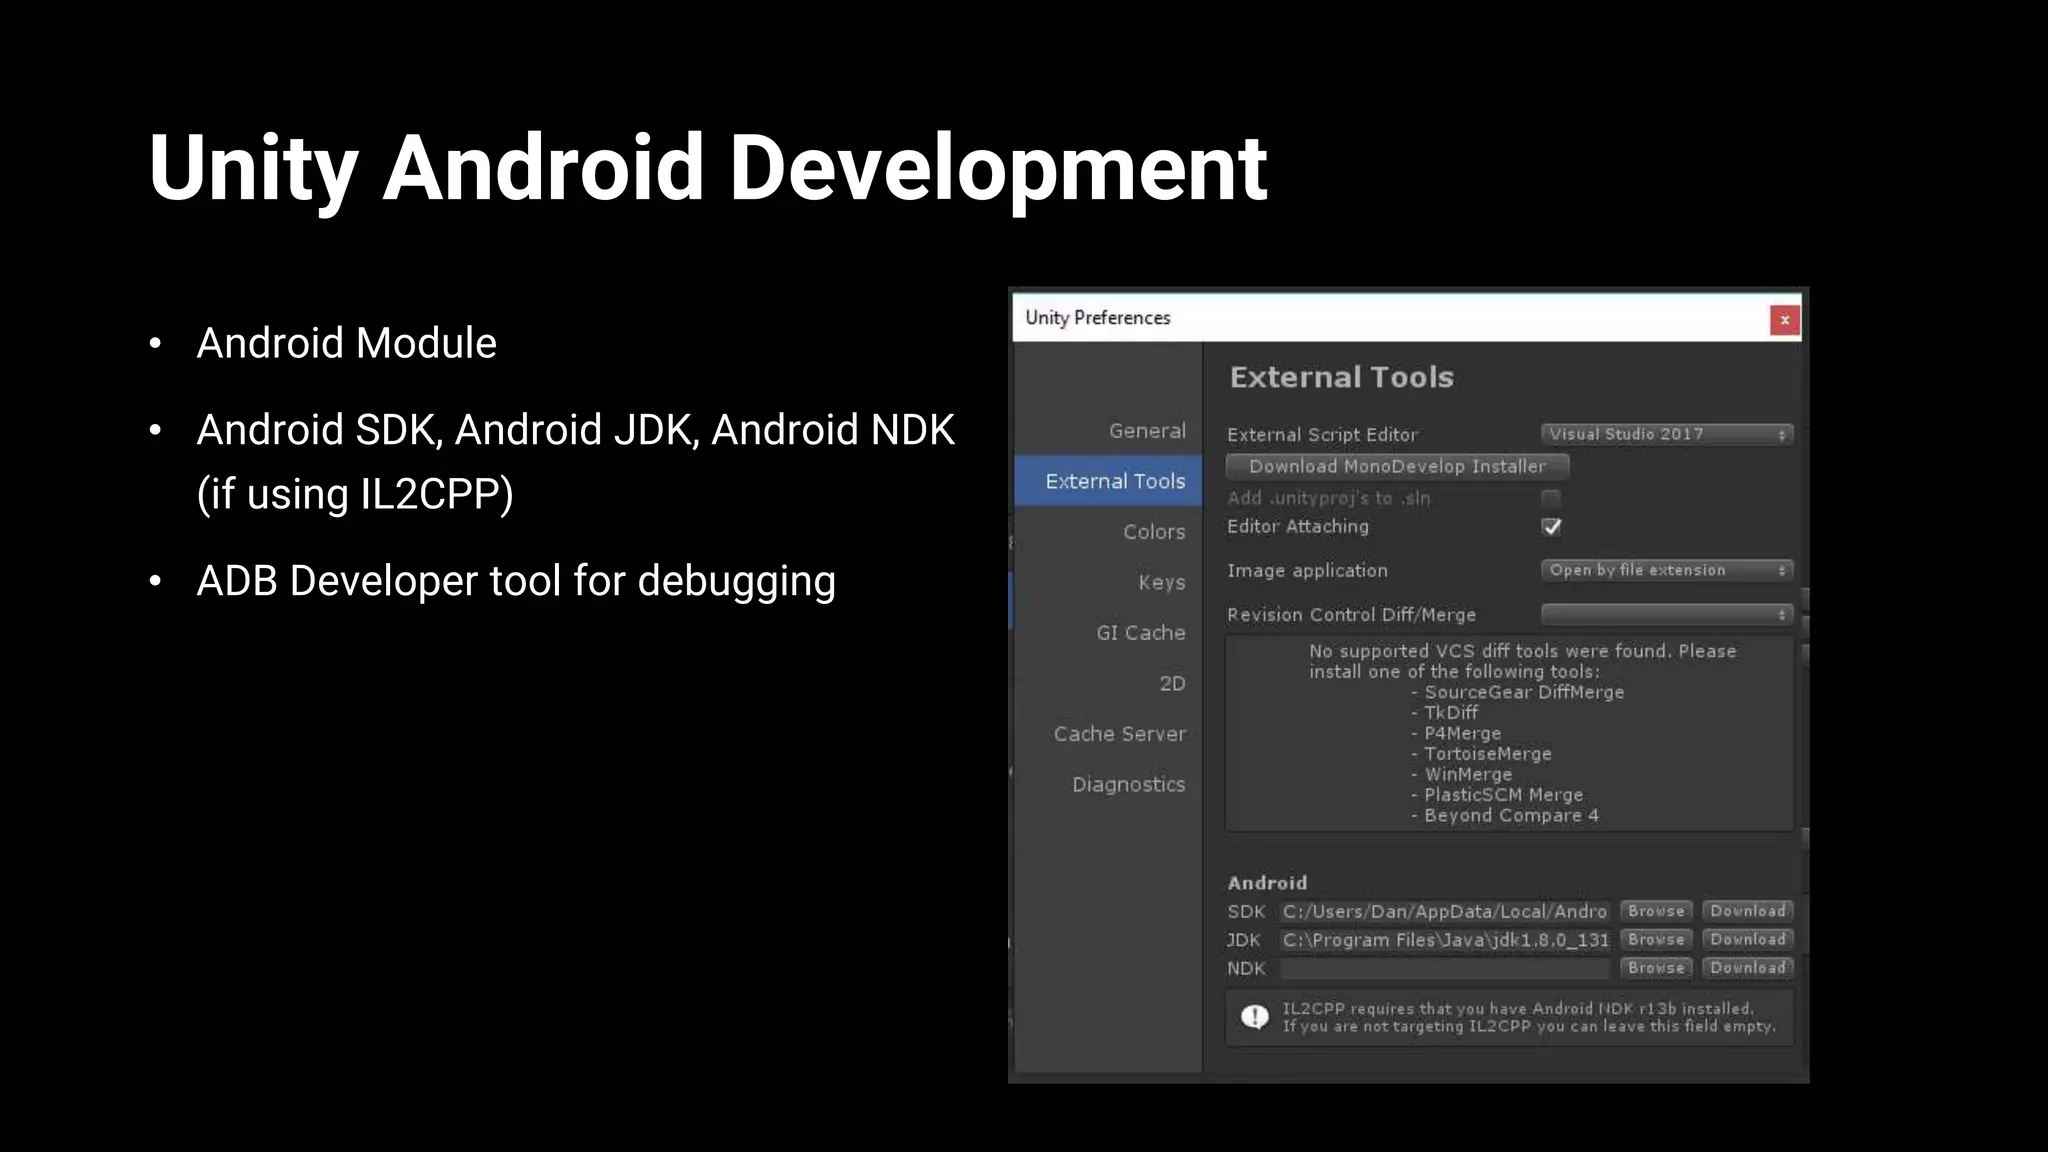2048x1152 pixels.
Task: Click the 'TkDiff' list entry
Action: pos(1444,713)
